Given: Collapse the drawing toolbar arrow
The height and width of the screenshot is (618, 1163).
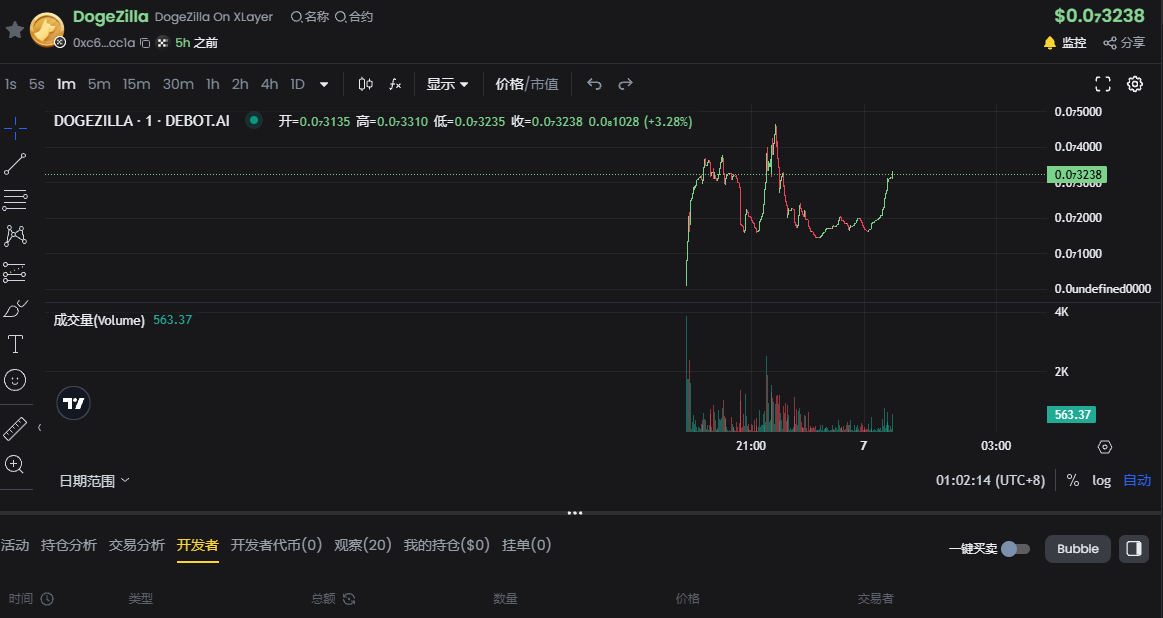Looking at the screenshot, I should click(39, 427).
